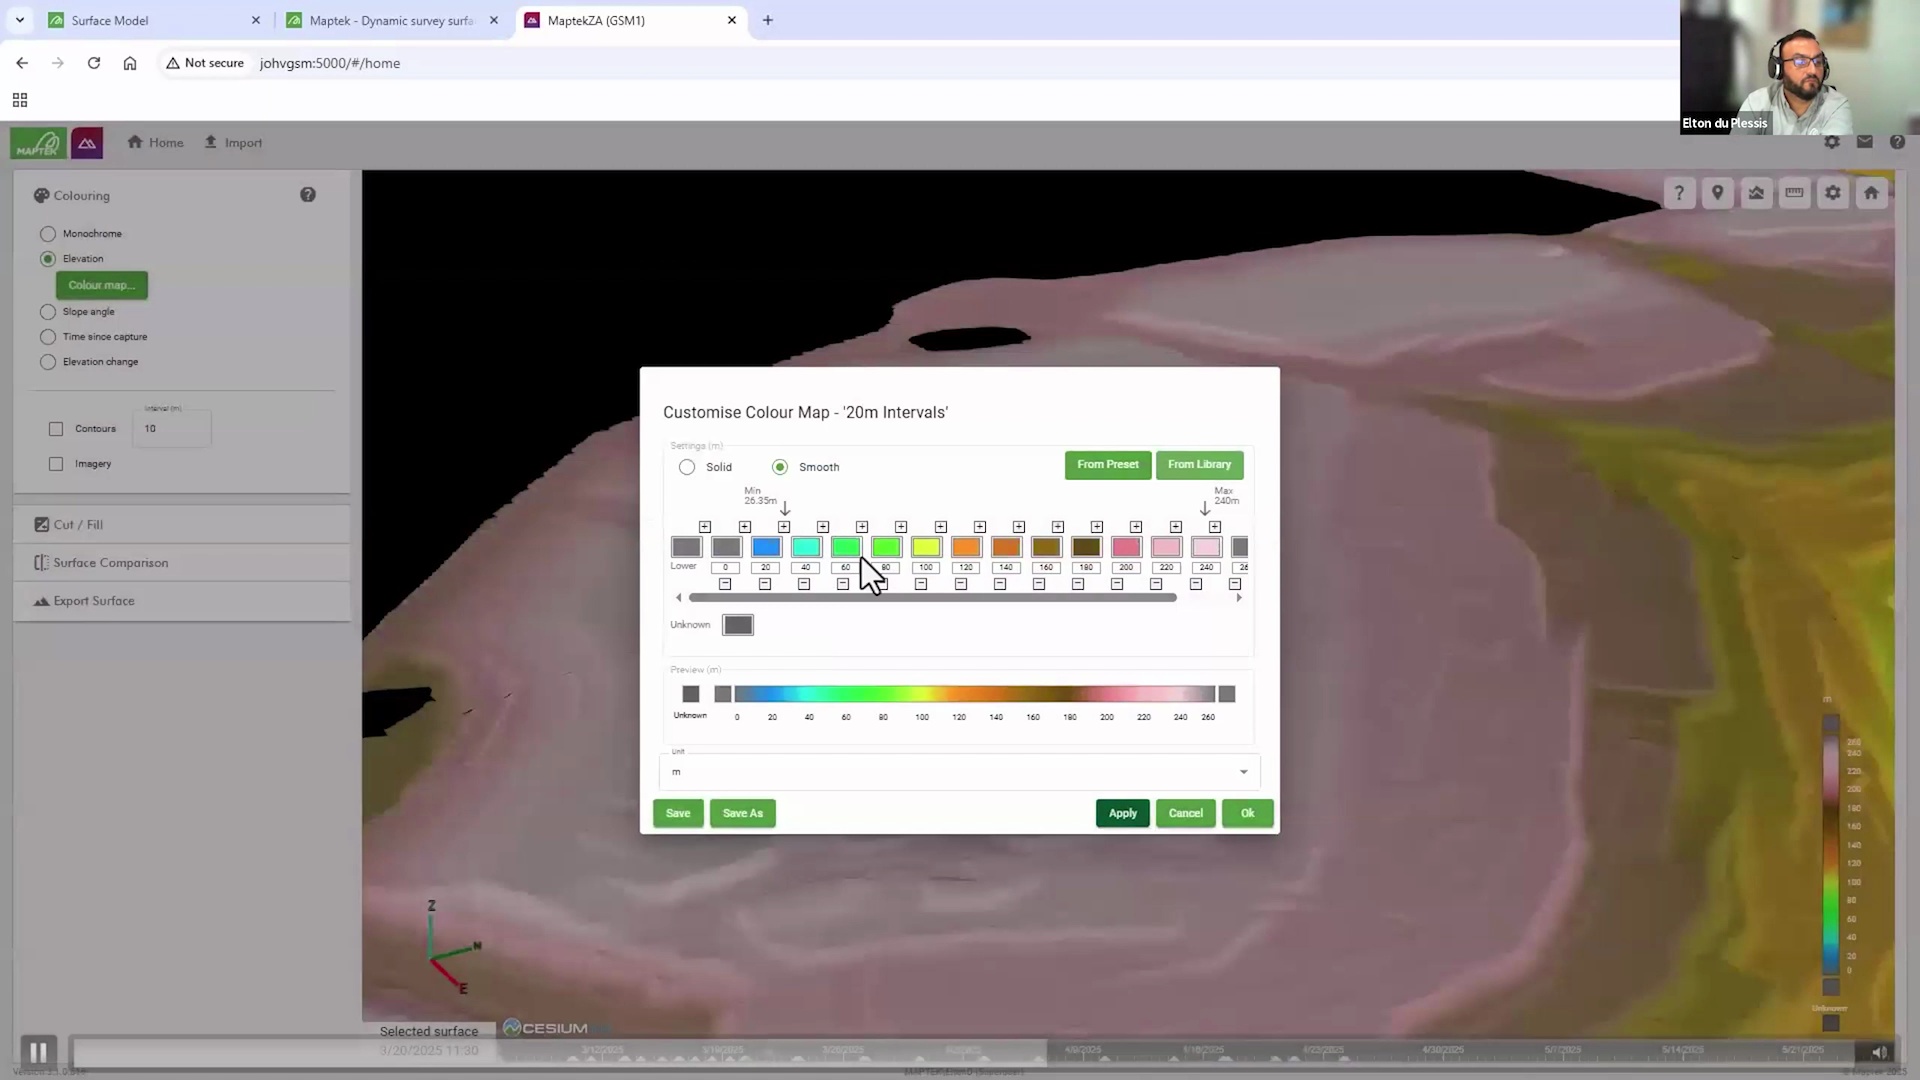Cancel the colour map dialog
This screenshot has width=1920, height=1080.
pos(1186,814)
